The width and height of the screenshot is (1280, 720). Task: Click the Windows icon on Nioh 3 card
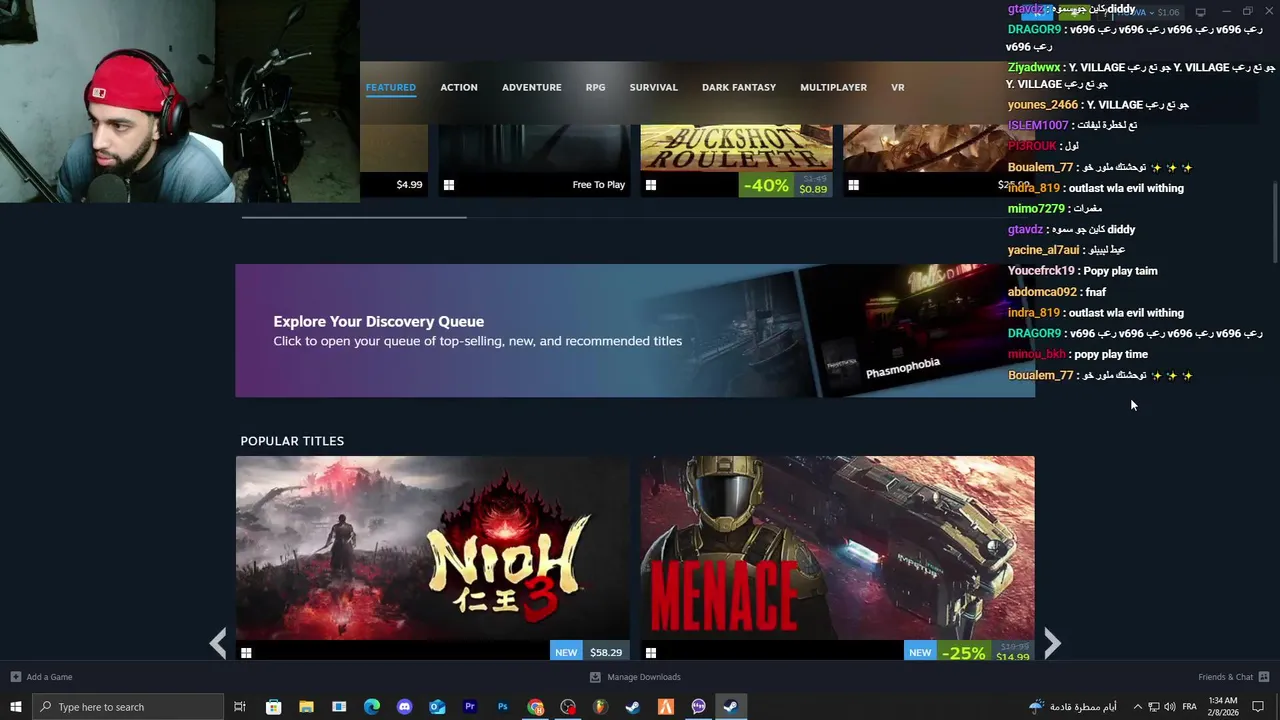246,653
